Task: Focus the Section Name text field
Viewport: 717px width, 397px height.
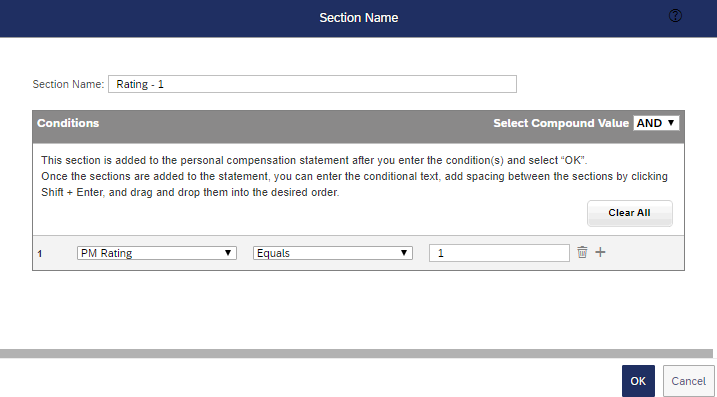Action: pos(312,84)
